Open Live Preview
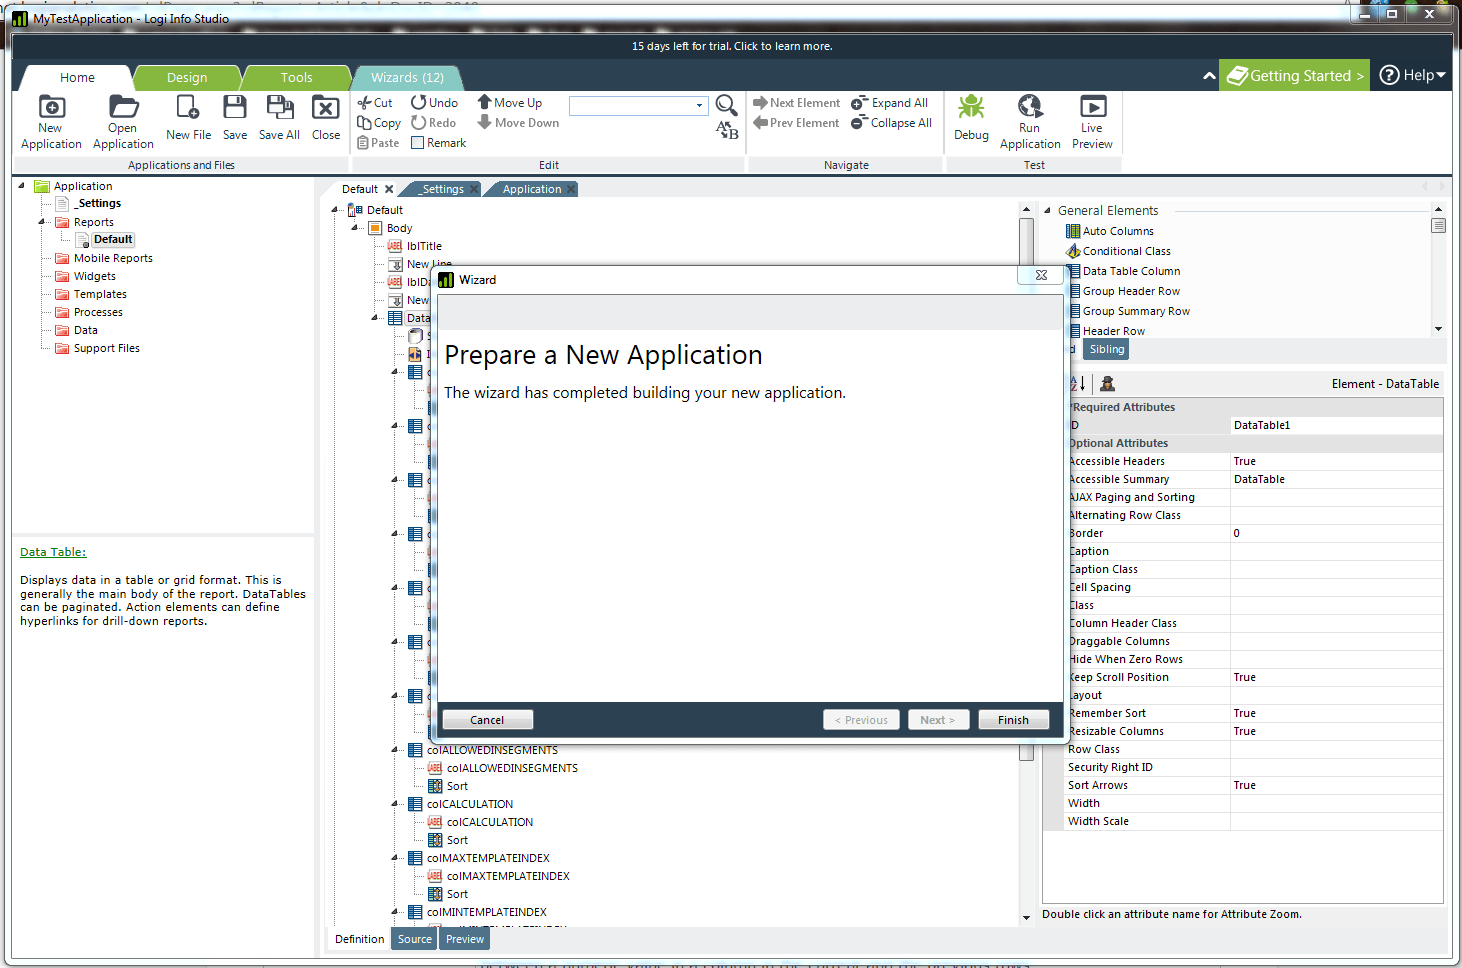 tap(1092, 108)
